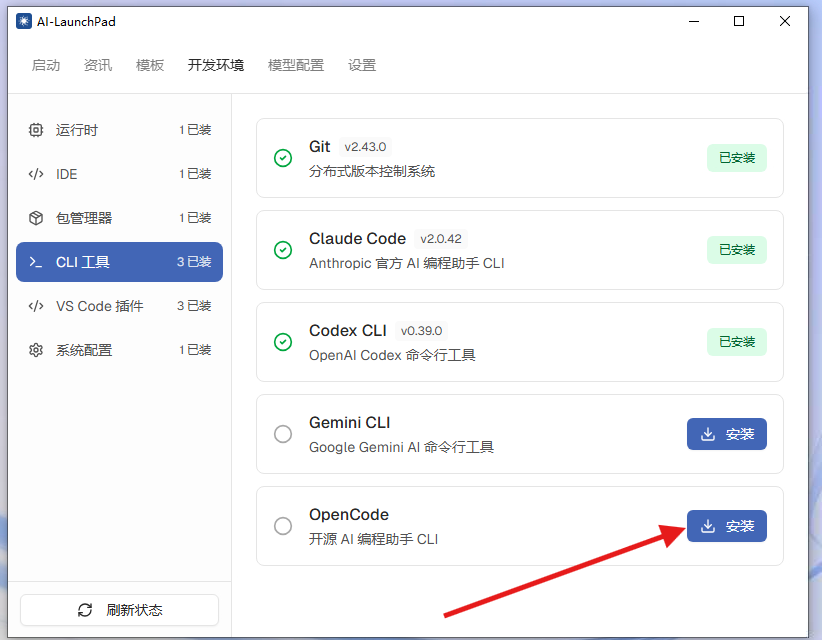
Task: Click the 1 已装 count on 系统配置
Action: 195,350
